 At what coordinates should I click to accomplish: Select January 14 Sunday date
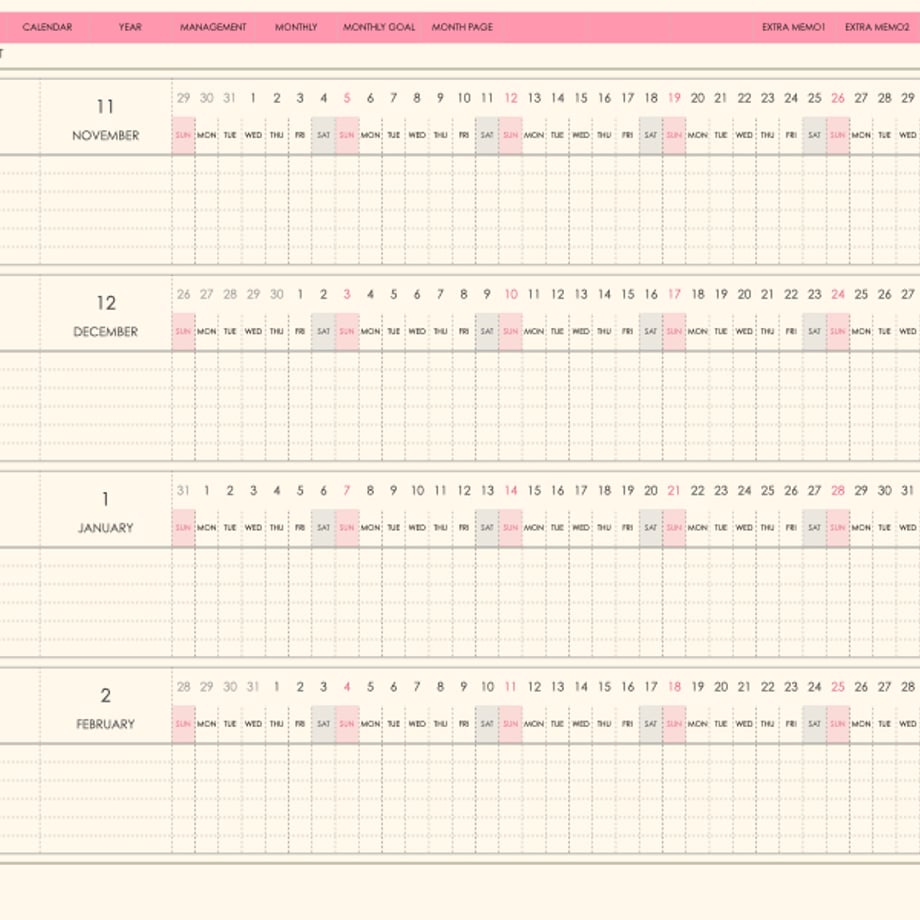(511, 491)
